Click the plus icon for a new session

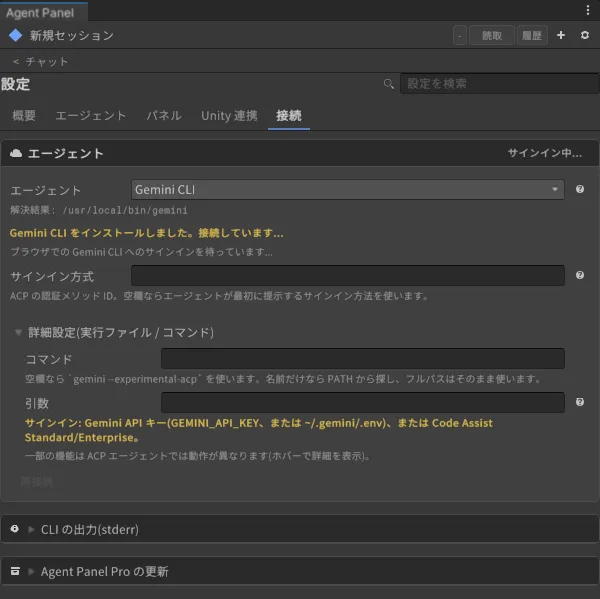point(561,35)
